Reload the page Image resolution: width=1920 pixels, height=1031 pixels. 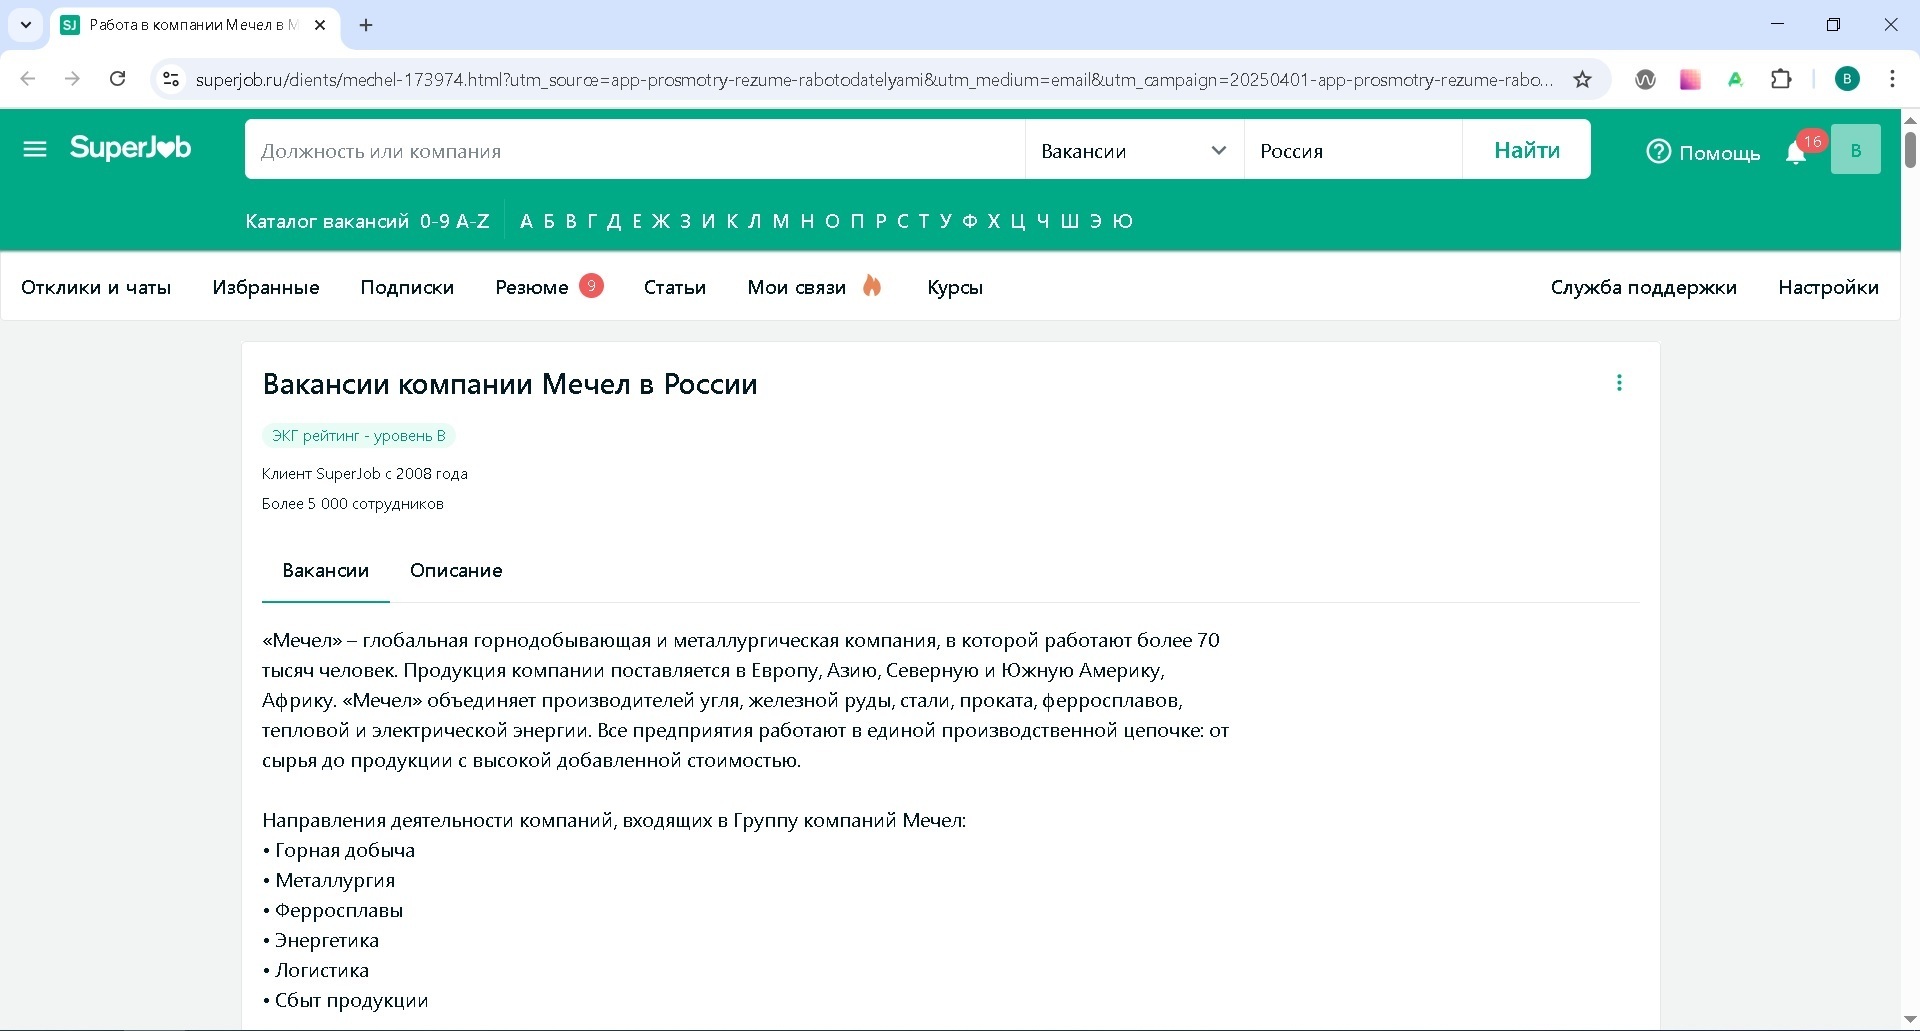[x=118, y=79]
